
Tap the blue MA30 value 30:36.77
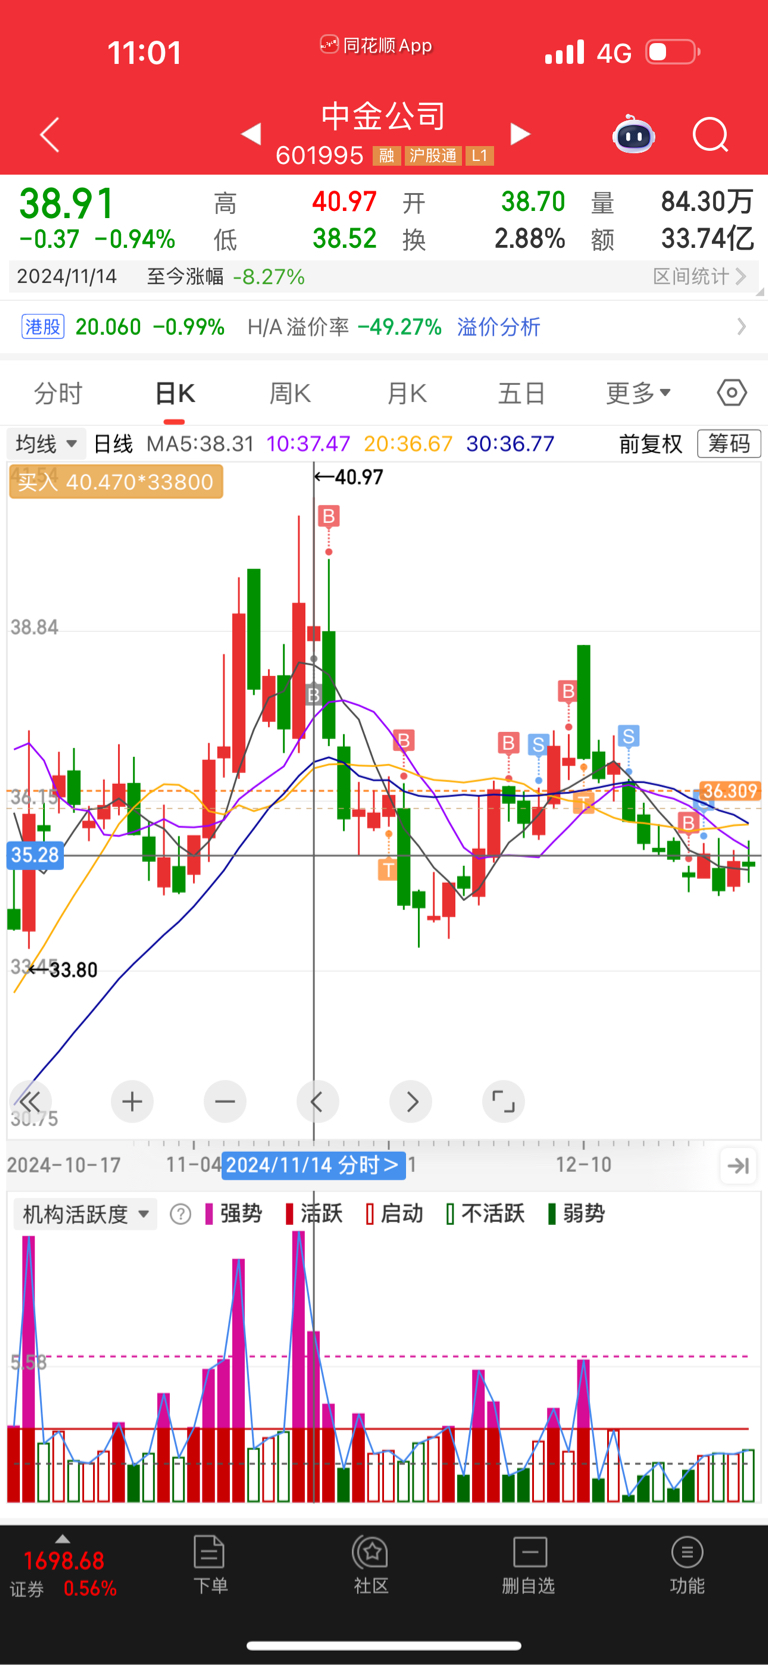tap(510, 444)
